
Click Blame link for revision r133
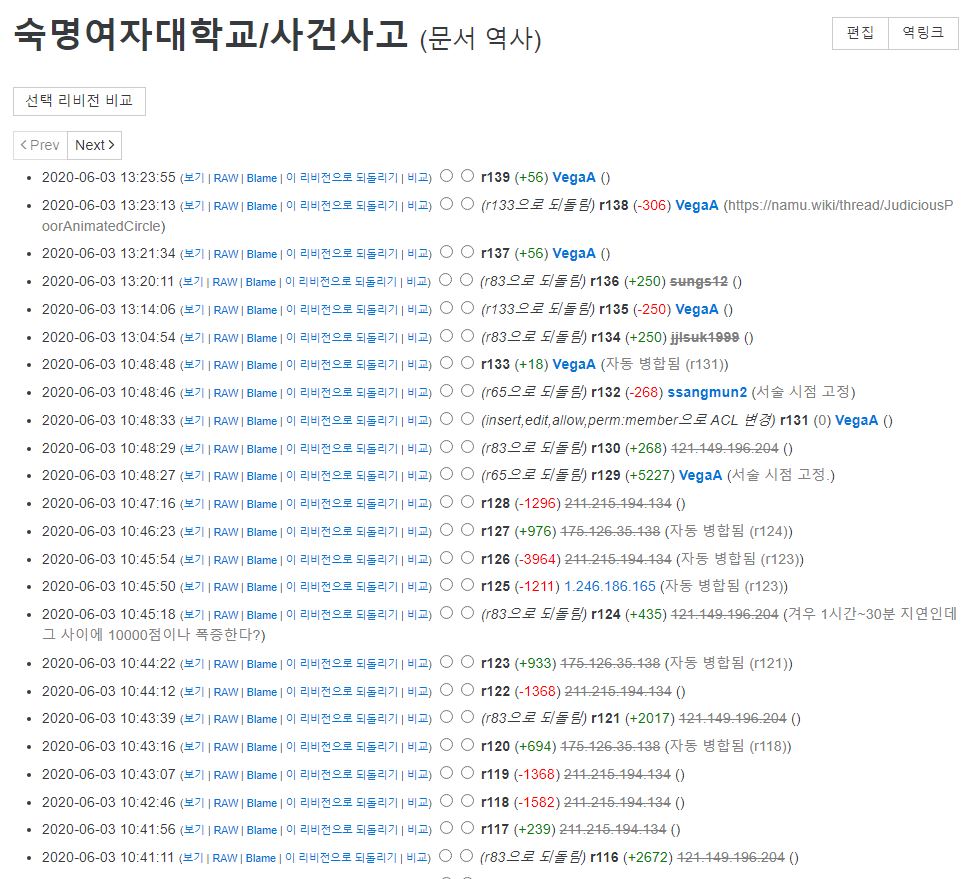coord(261,365)
